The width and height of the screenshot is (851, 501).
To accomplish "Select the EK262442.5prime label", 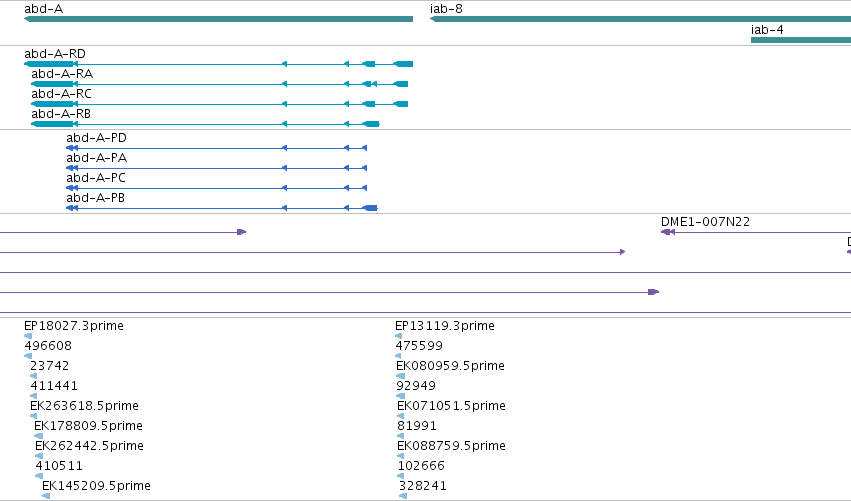I will pyautogui.click(x=90, y=446).
